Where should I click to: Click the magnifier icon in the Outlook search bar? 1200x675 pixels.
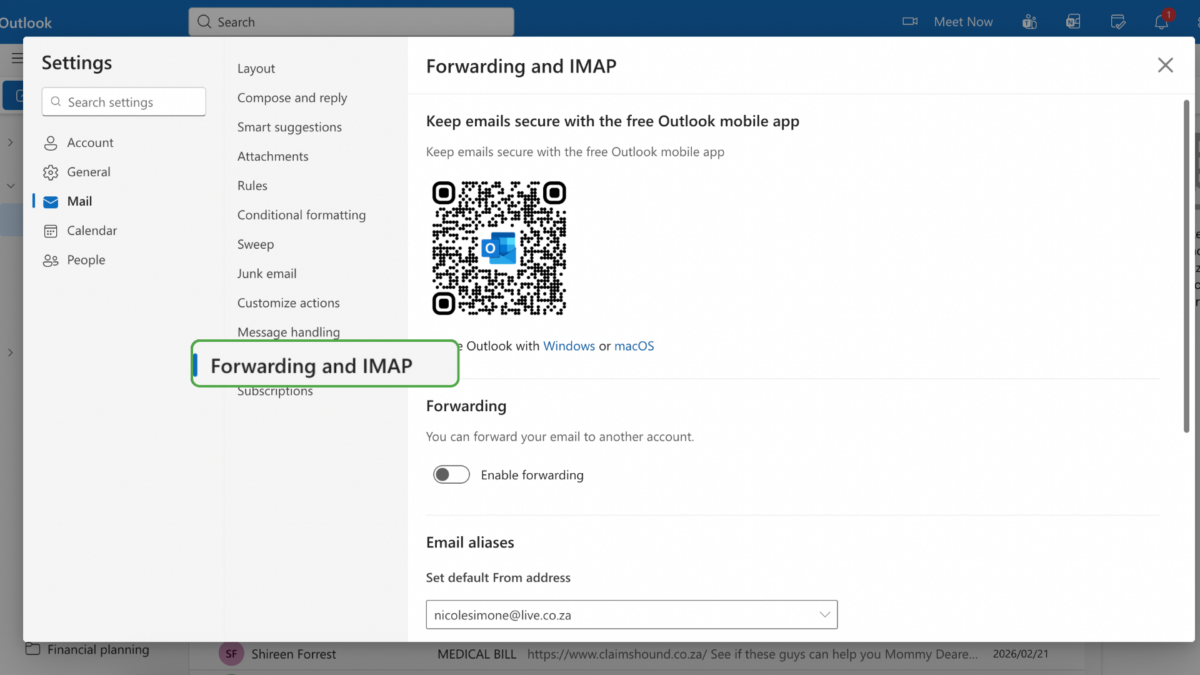(204, 22)
